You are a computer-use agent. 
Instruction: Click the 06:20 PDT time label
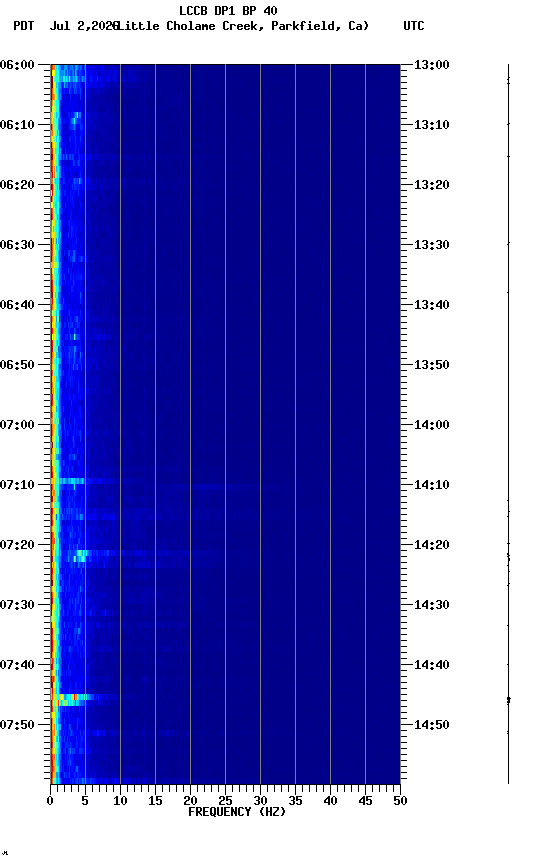[17, 185]
